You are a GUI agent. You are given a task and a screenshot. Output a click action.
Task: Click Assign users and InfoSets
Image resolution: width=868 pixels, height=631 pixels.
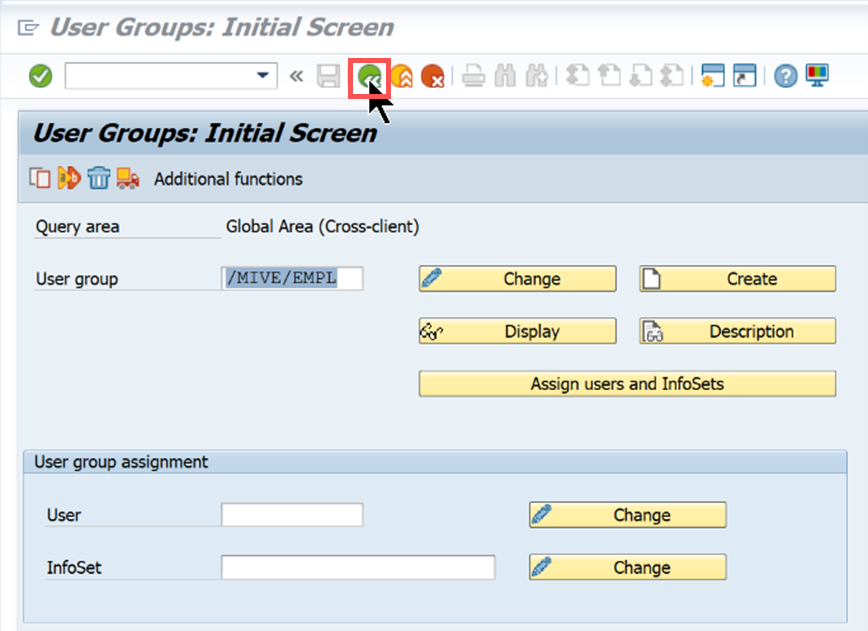[628, 384]
